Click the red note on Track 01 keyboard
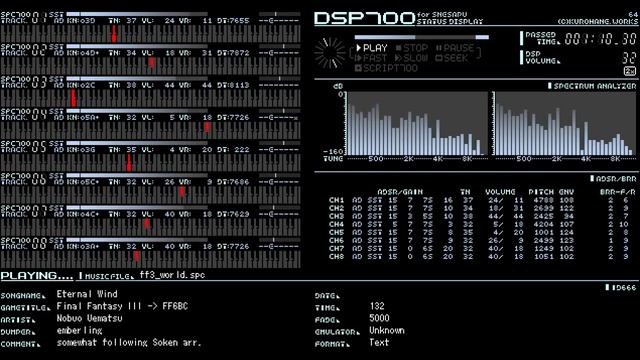The image size is (640, 360). pyautogui.click(x=114, y=34)
